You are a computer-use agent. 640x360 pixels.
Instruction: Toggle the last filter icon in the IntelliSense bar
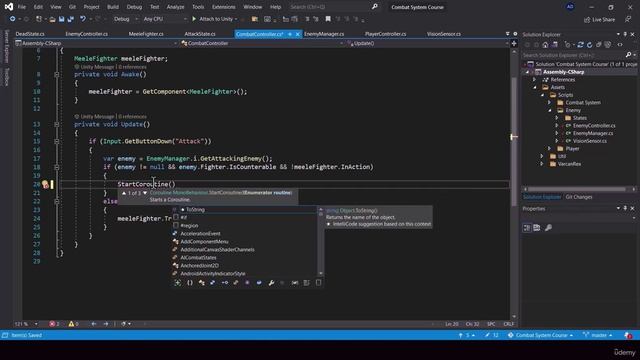(318, 282)
